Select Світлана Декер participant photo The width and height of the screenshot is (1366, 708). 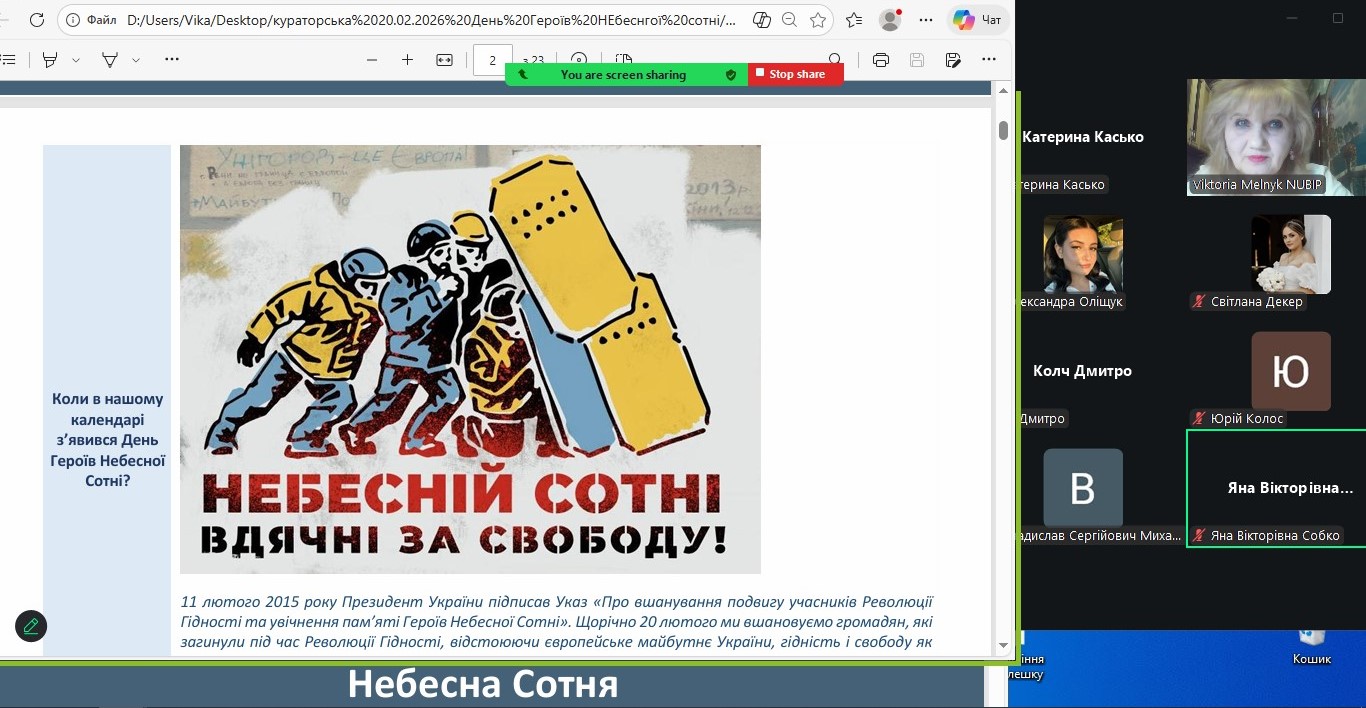point(1291,254)
